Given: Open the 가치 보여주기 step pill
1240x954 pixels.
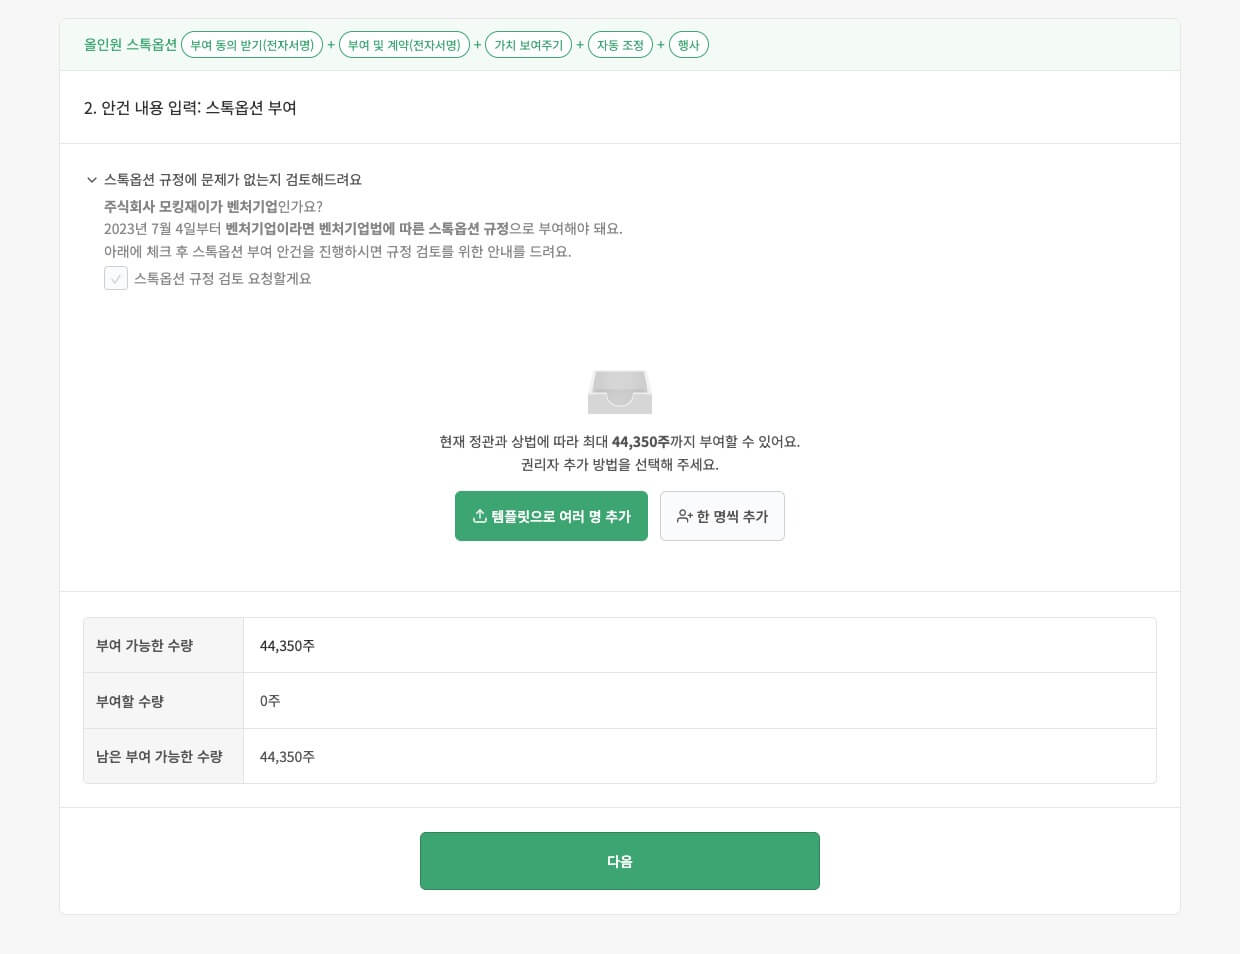Looking at the screenshot, I should [528, 44].
